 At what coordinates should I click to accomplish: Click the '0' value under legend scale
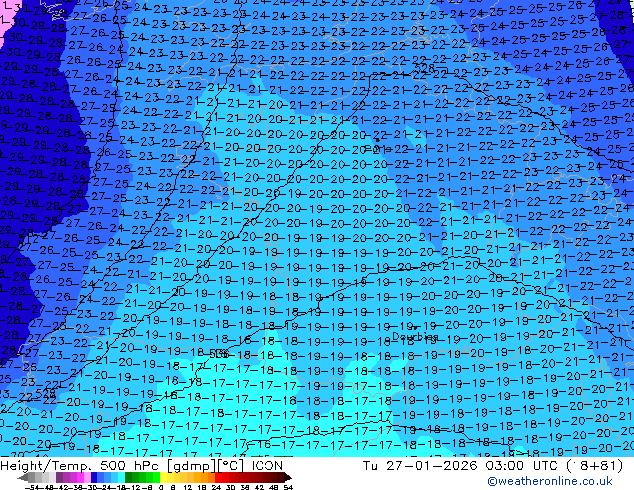click(x=161, y=488)
